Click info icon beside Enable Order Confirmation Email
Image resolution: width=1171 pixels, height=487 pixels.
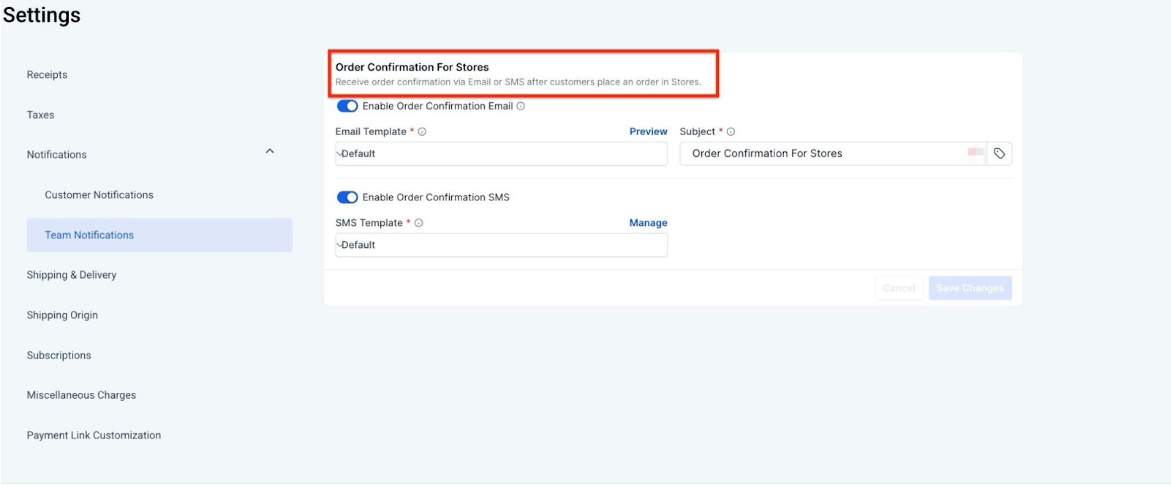pos(521,106)
